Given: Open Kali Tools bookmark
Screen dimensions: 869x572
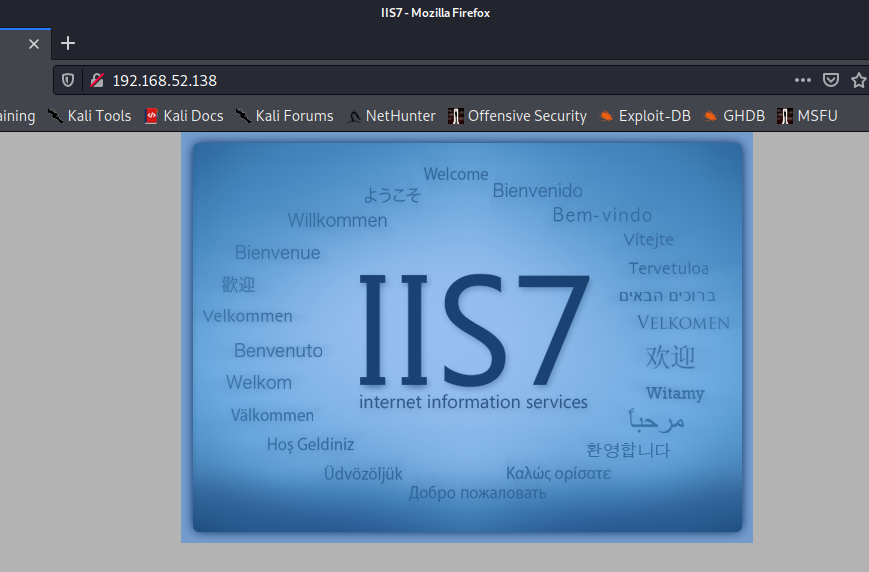Looking at the screenshot, I should click(x=89, y=116).
